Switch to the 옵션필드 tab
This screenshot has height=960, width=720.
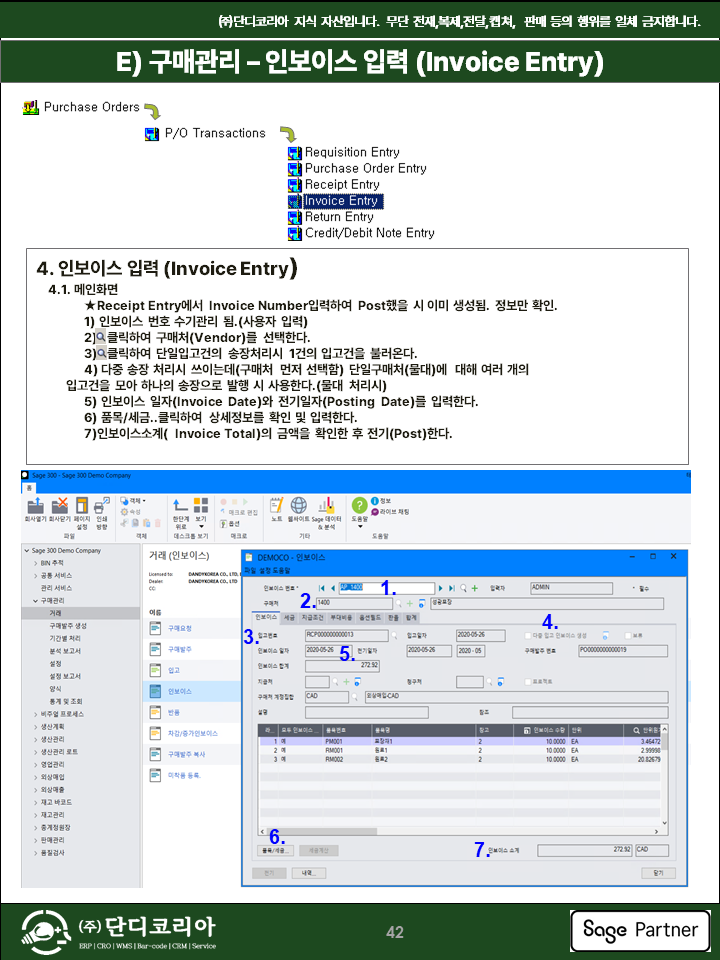coord(370,618)
